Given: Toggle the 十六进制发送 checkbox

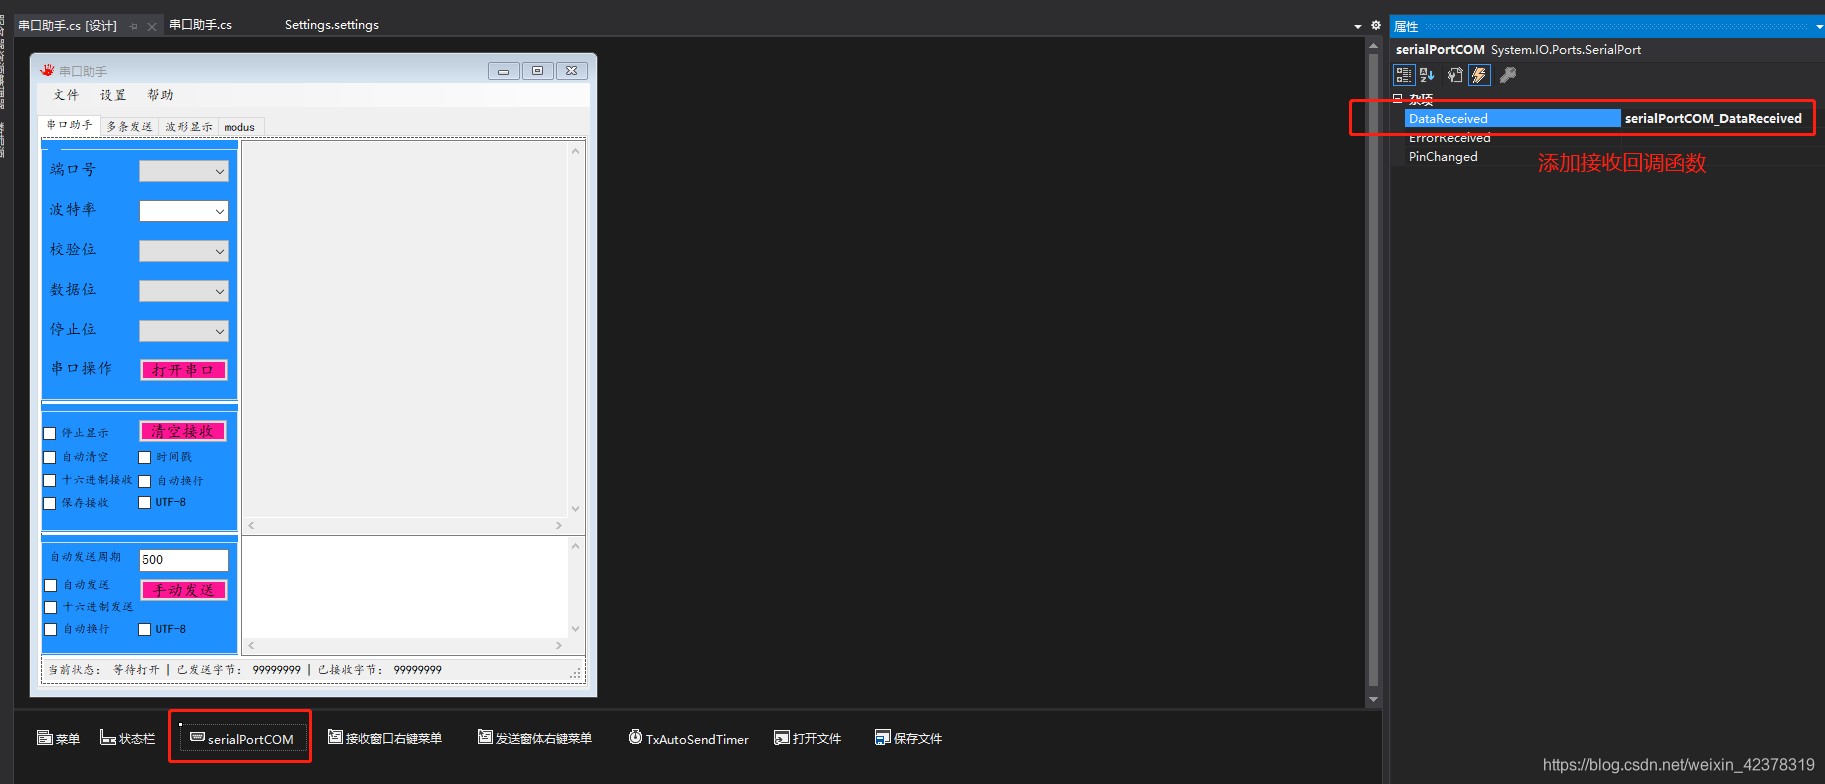Looking at the screenshot, I should point(51,607).
